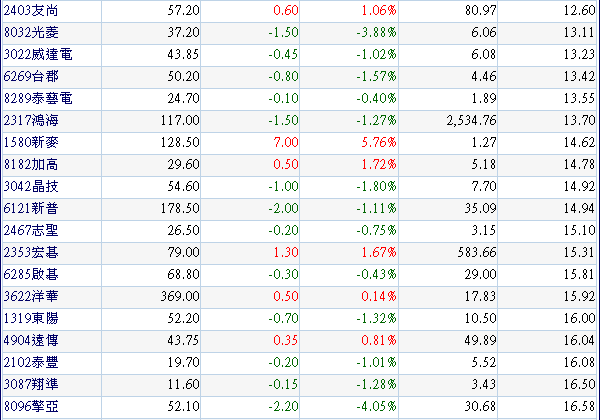Viewport: 600px width, 420px height.
Task: Select price 57.20 in 友尚 row
Action: (183, 10)
